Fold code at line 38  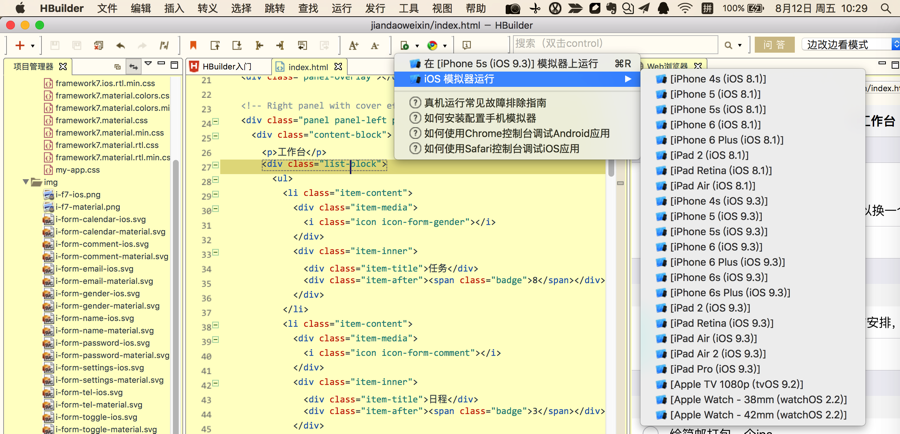(x=216, y=327)
